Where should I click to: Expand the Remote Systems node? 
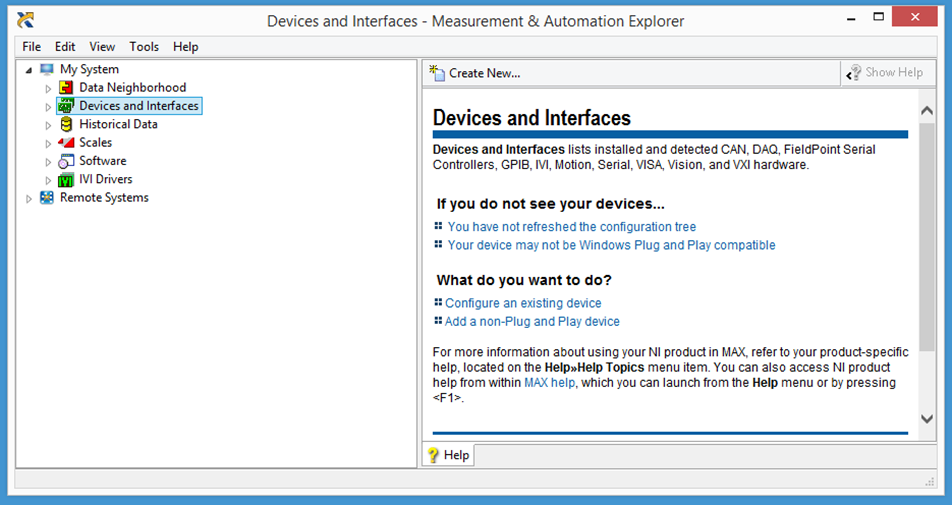click(x=28, y=198)
